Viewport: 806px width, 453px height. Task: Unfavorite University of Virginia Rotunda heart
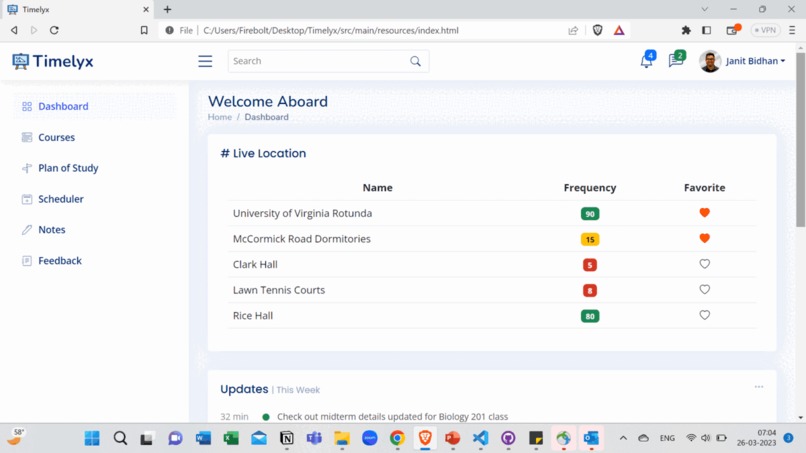coord(704,212)
